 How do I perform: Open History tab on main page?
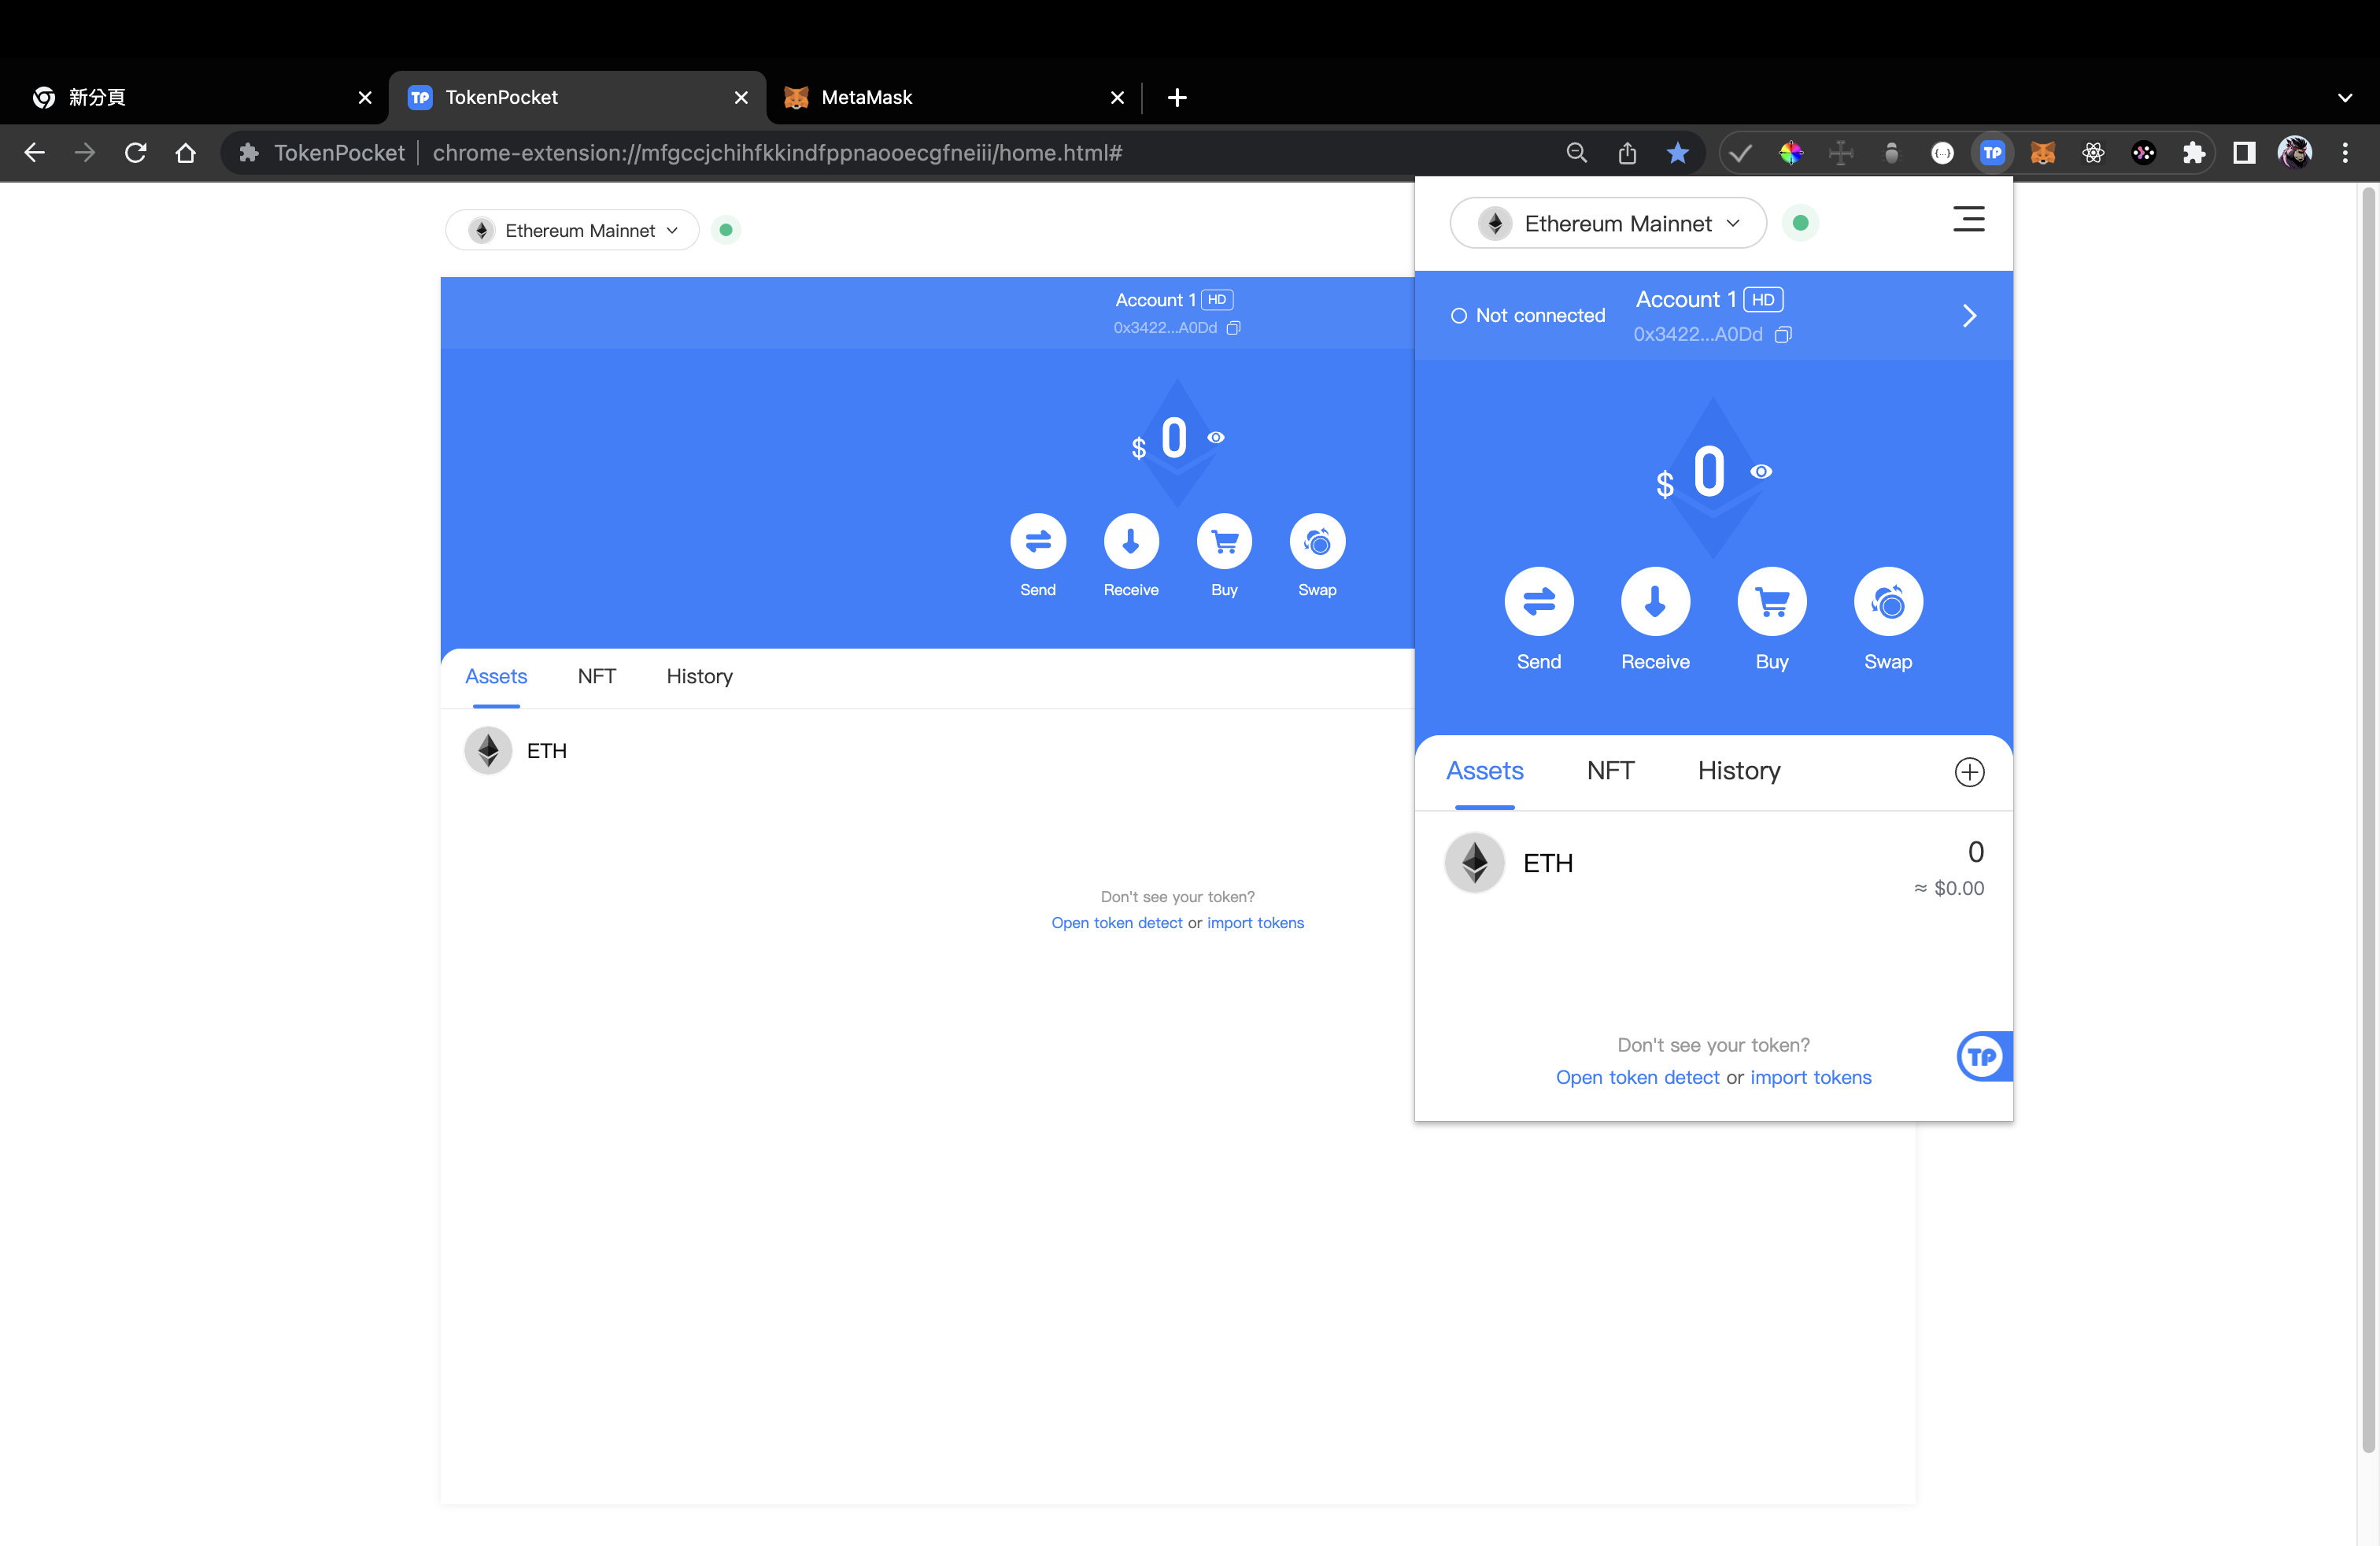coord(699,677)
